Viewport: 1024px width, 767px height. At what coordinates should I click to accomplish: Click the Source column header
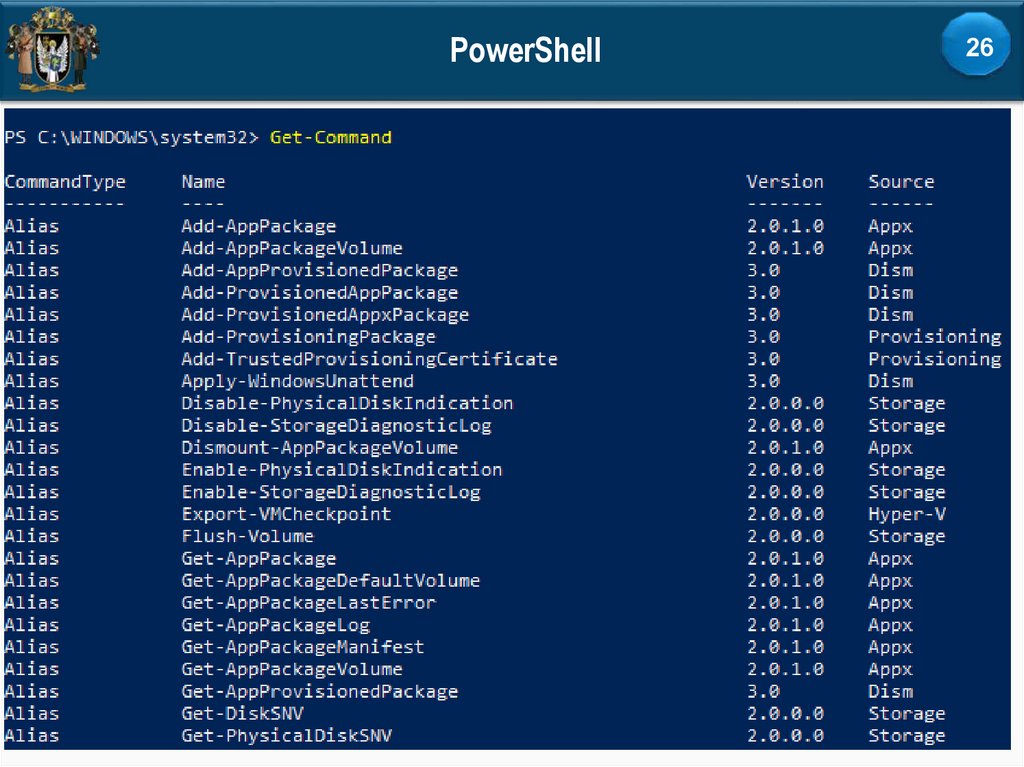901,182
